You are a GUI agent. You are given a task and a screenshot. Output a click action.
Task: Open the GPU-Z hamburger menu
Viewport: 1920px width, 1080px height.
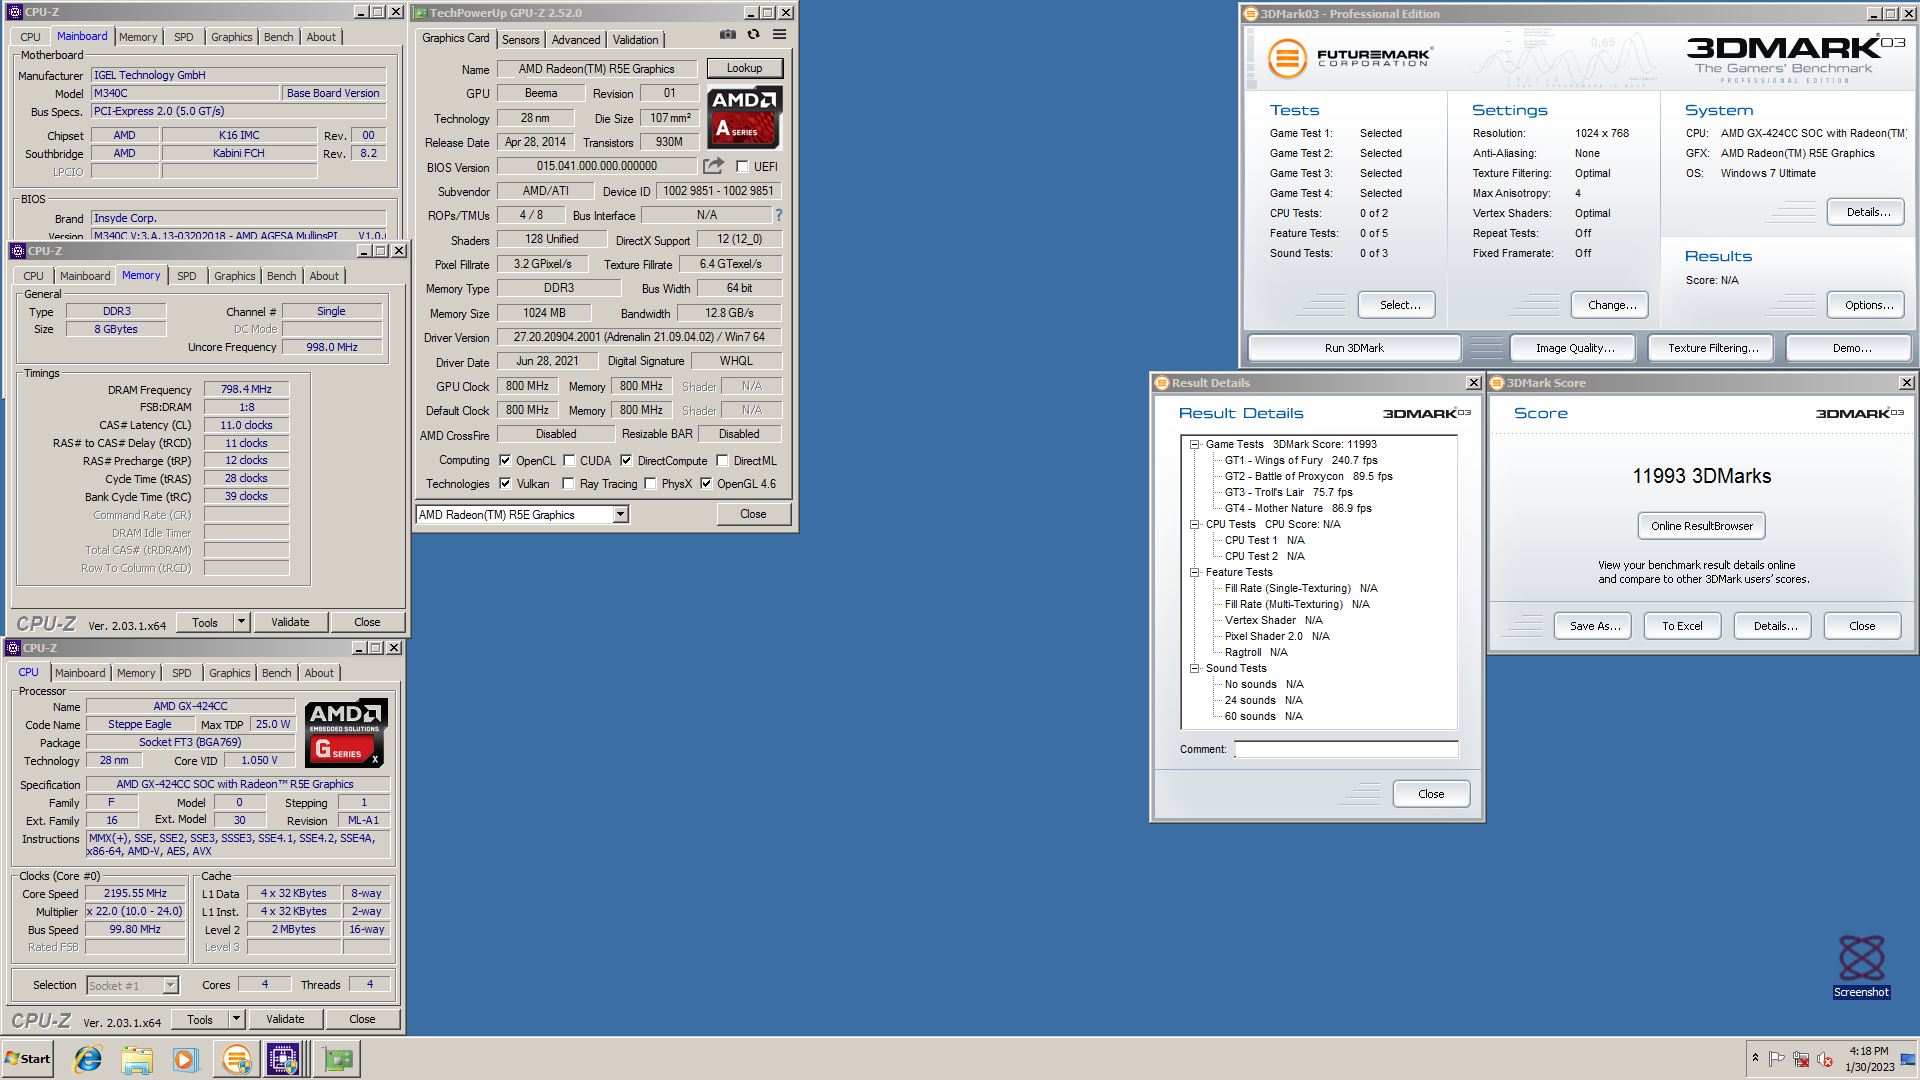[779, 35]
